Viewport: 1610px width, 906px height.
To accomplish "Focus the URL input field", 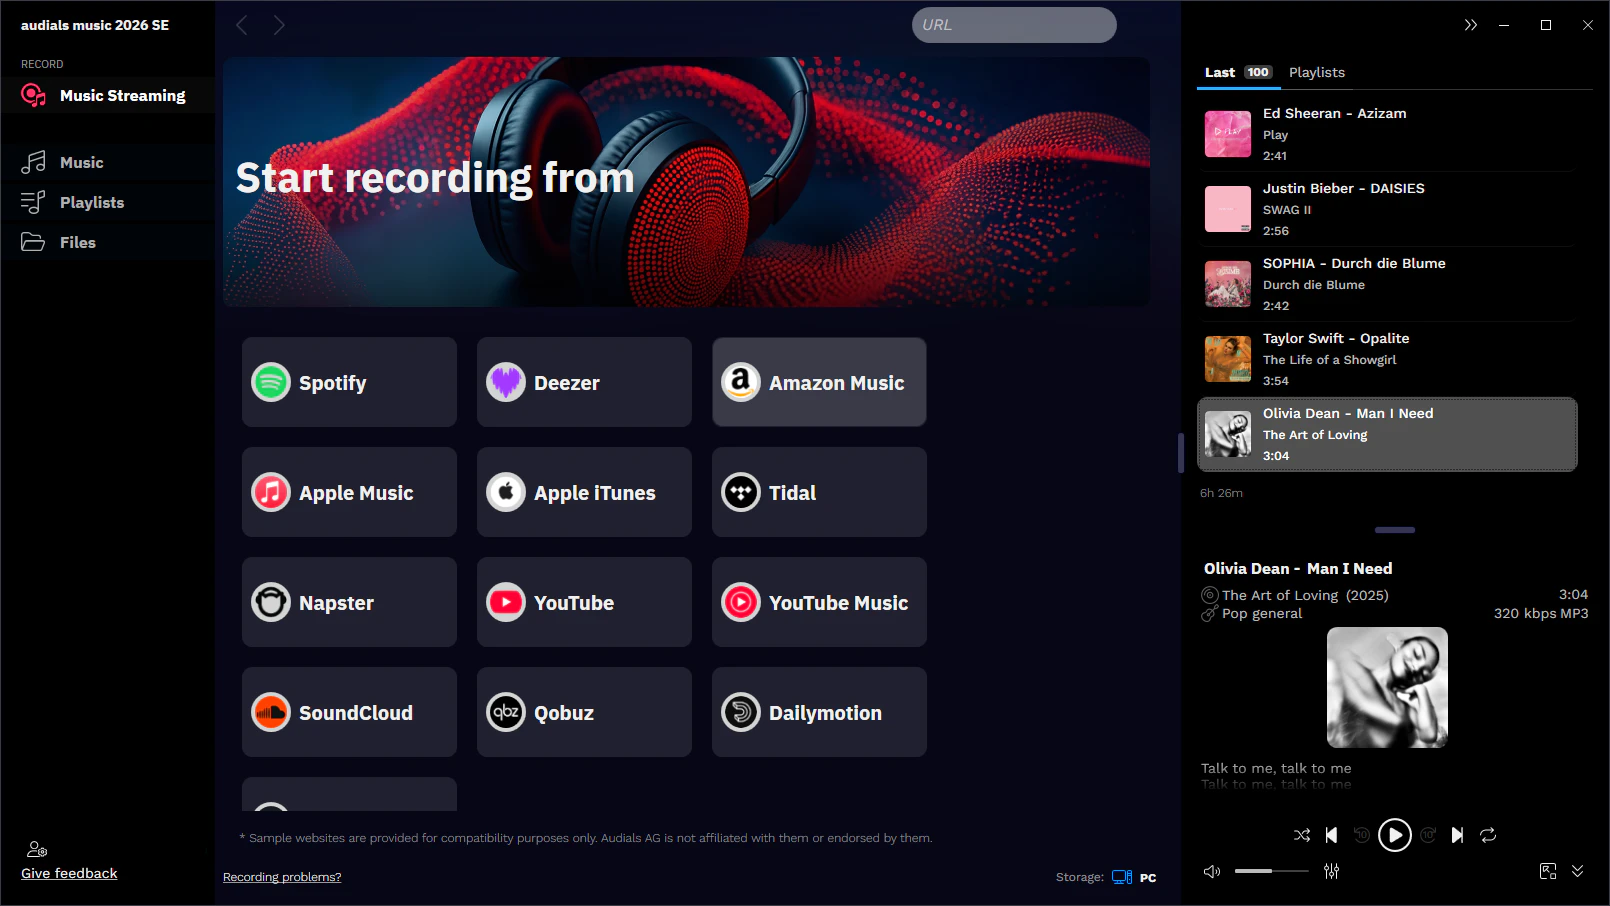I will point(1014,25).
